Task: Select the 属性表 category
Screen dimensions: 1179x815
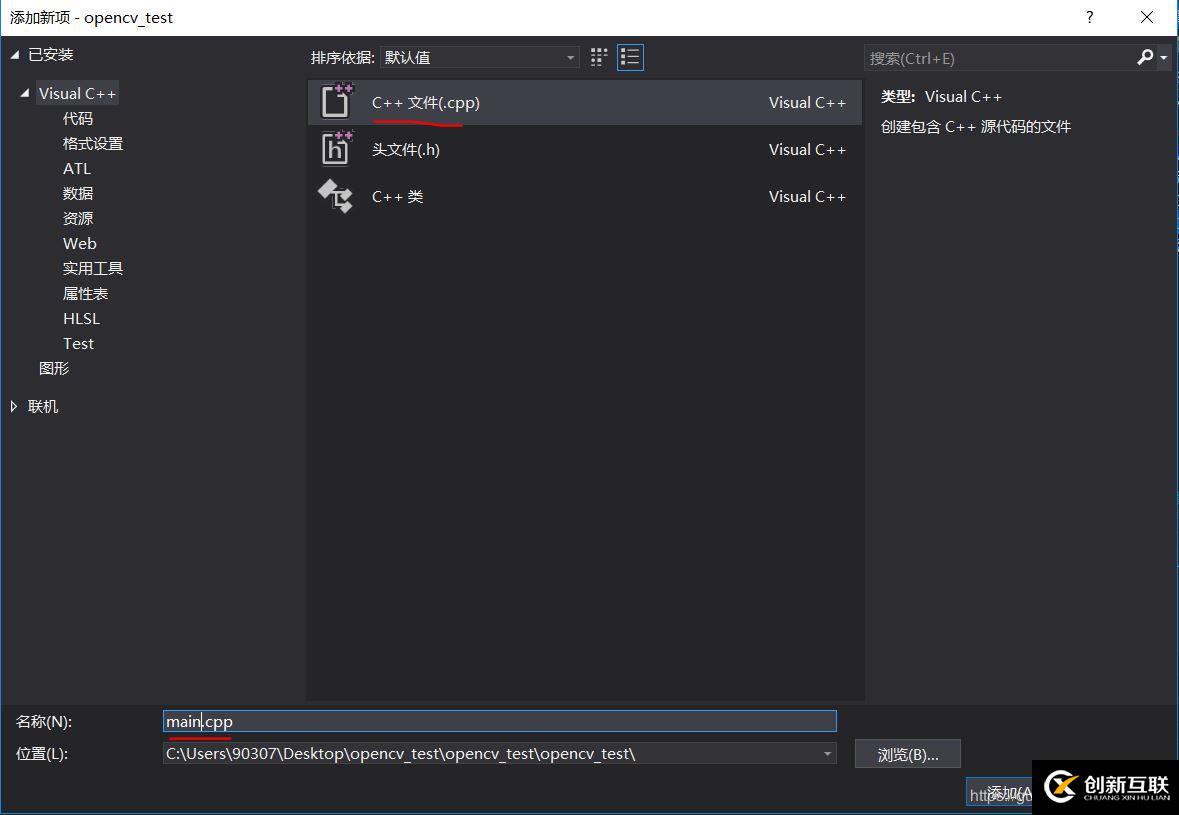Action: (86, 293)
